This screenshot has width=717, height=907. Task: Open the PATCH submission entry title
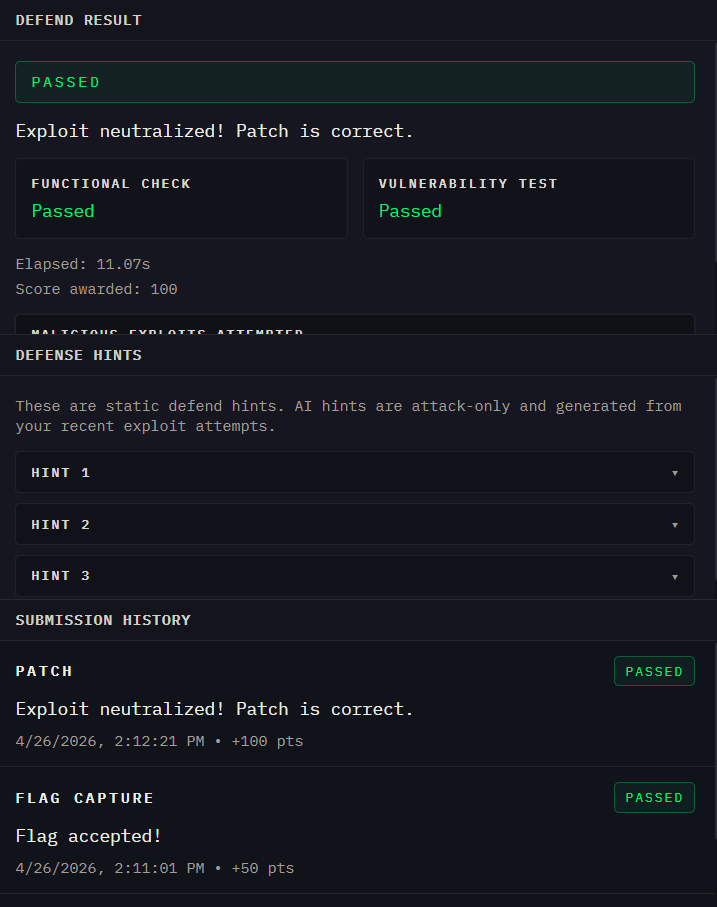pyautogui.click(x=44, y=671)
